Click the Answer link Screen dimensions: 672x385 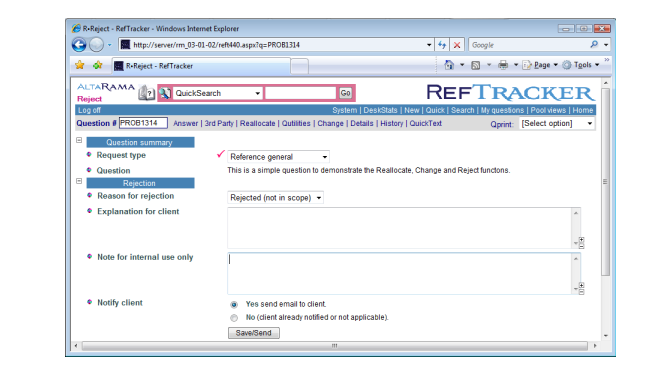[x=186, y=123]
